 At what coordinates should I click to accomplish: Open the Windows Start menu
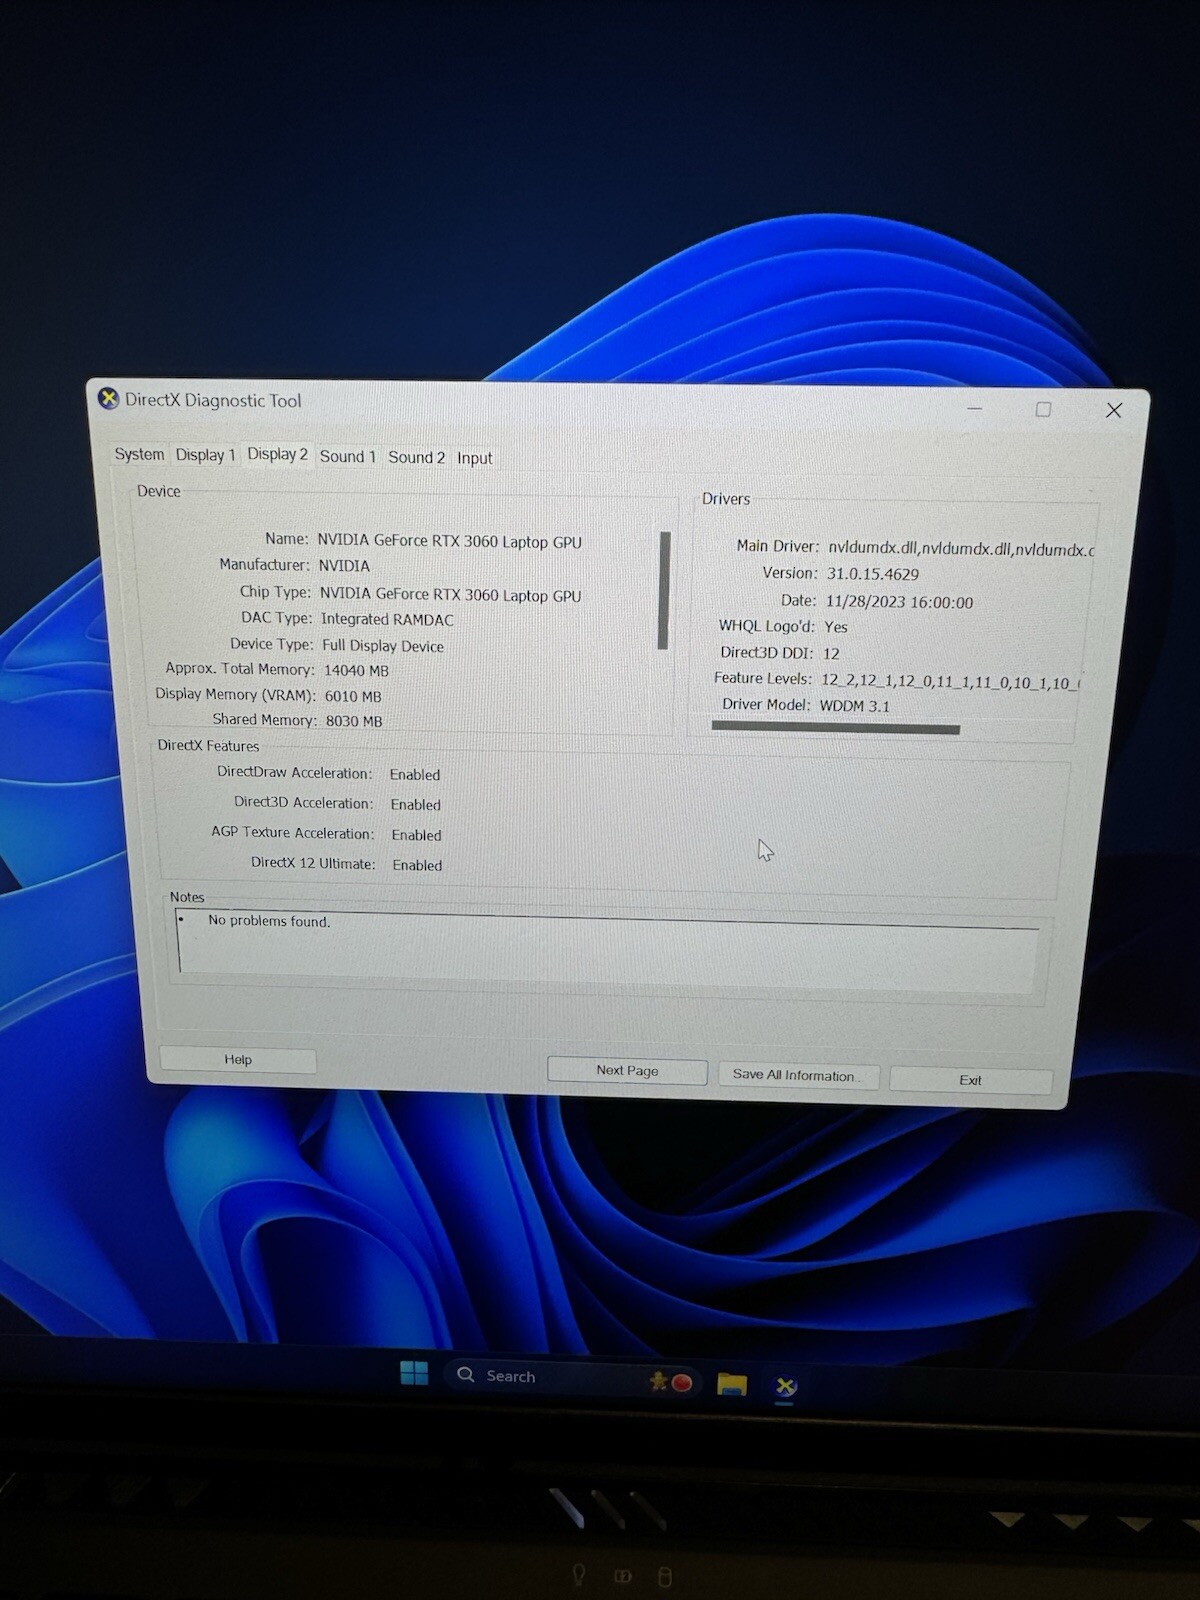pyautogui.click(x=414, y=1373)
